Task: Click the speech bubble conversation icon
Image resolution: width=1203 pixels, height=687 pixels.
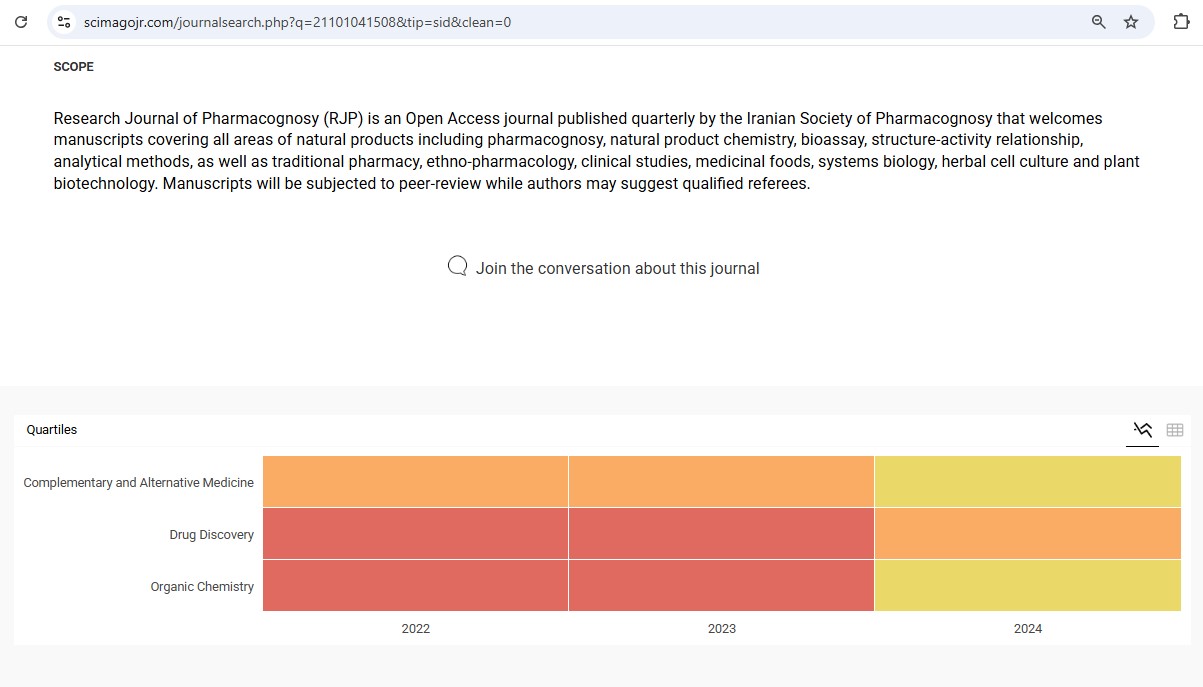Action: tap(457, 266)
